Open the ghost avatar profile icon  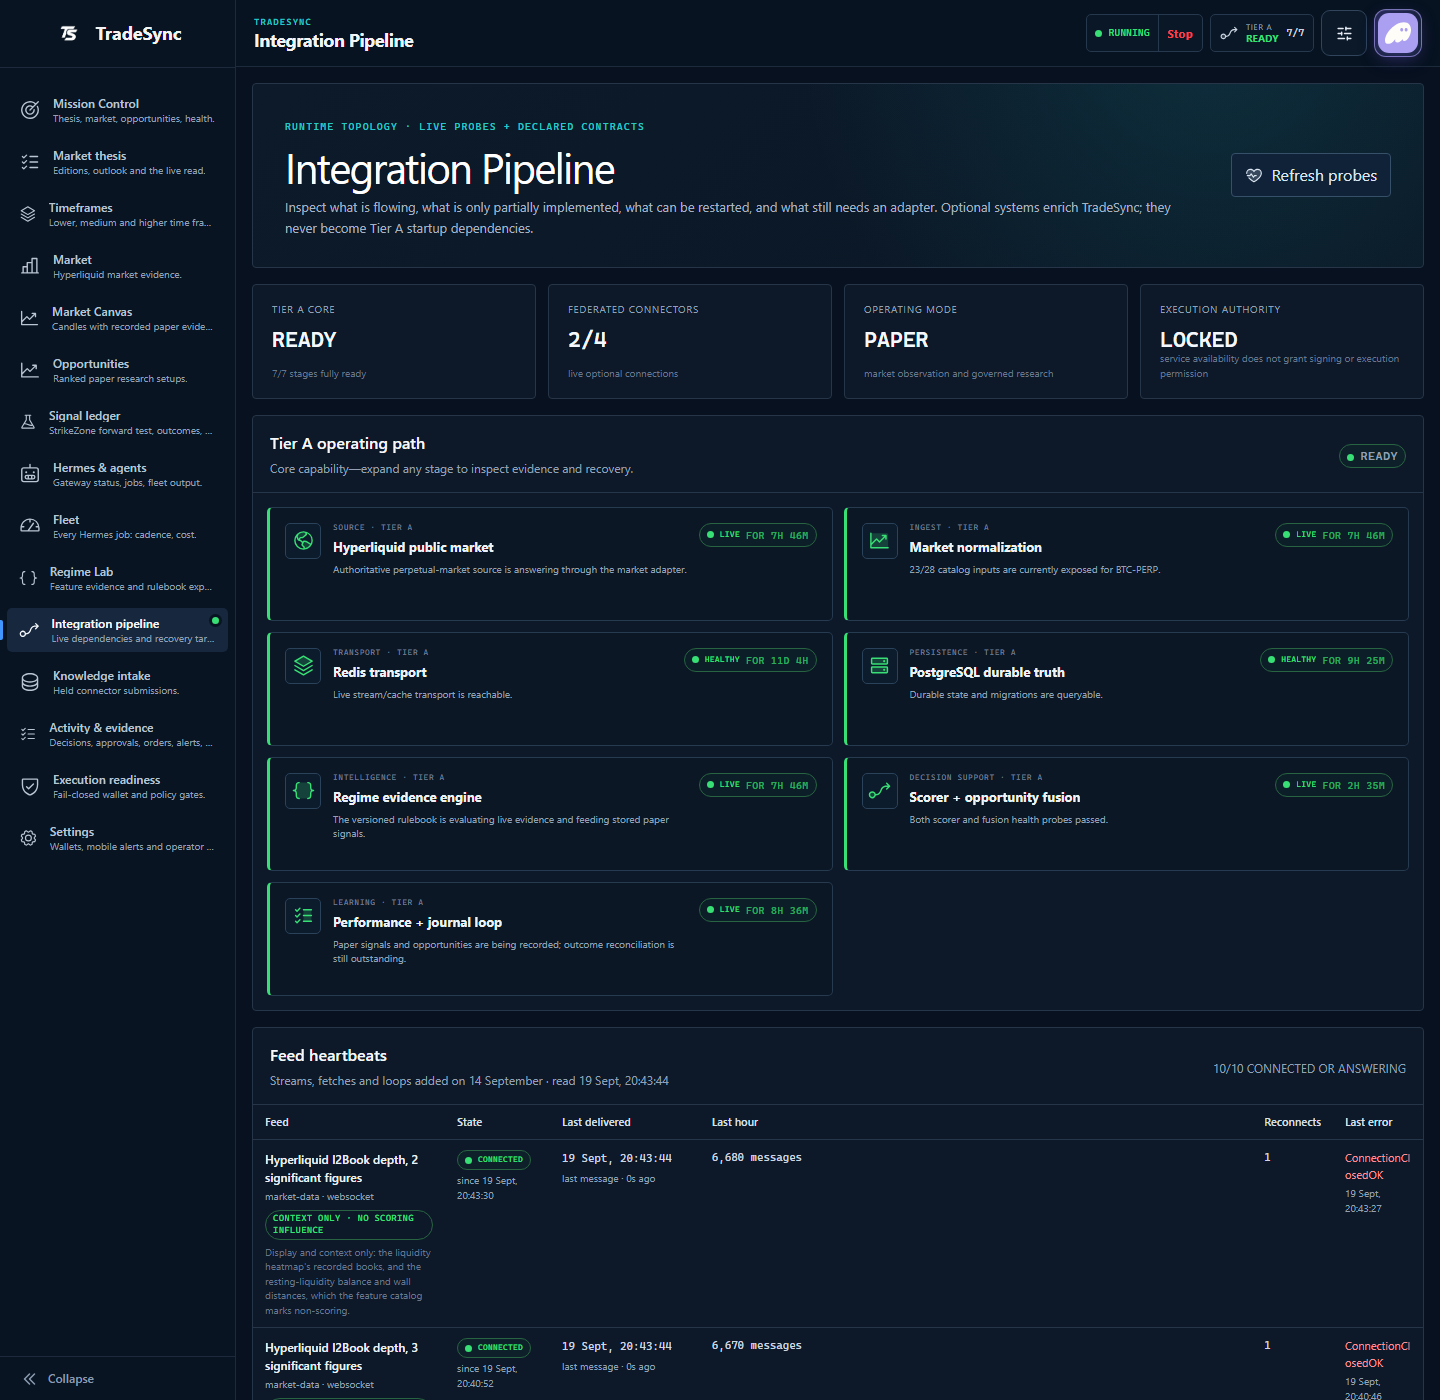tap(1398, 33)
